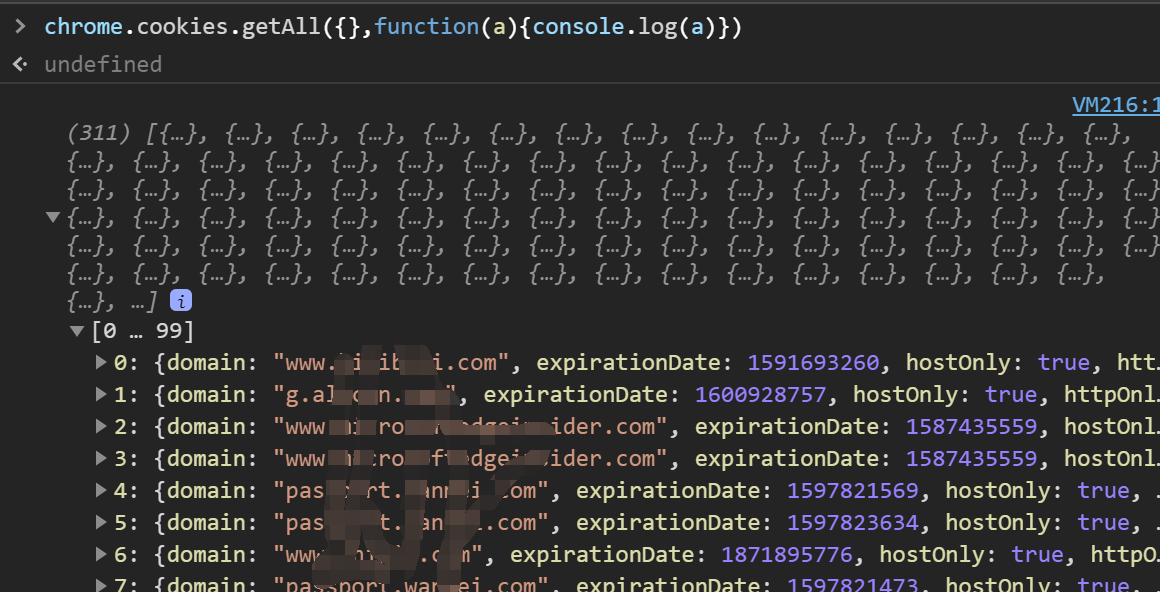Collapse the logged (311) array
The image size is (1160, 592).
click(53, 218)
